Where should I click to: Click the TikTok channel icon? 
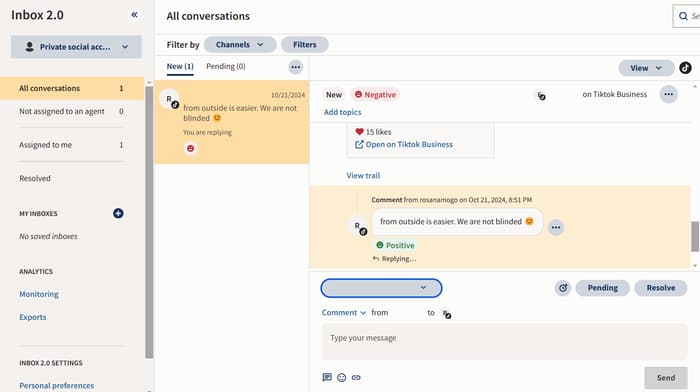click(685, 68)
